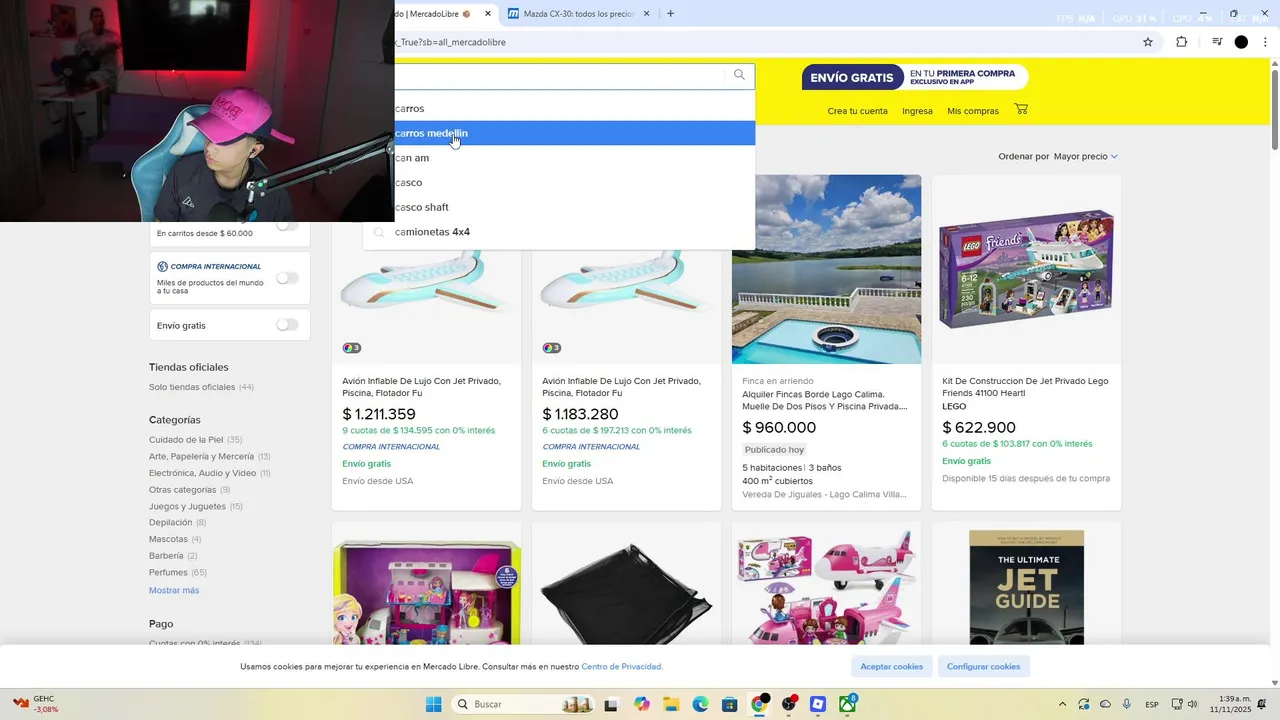Open the shopping cart icon
Screen dimensions: 1280x720
point(1021,109)
